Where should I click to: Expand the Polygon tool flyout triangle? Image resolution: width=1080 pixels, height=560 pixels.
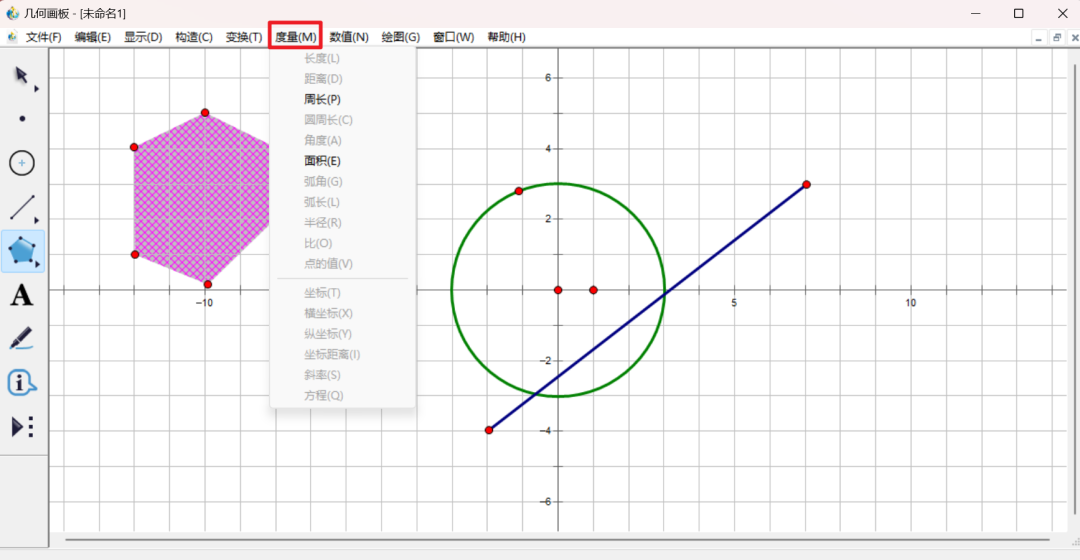click(37, 264)
